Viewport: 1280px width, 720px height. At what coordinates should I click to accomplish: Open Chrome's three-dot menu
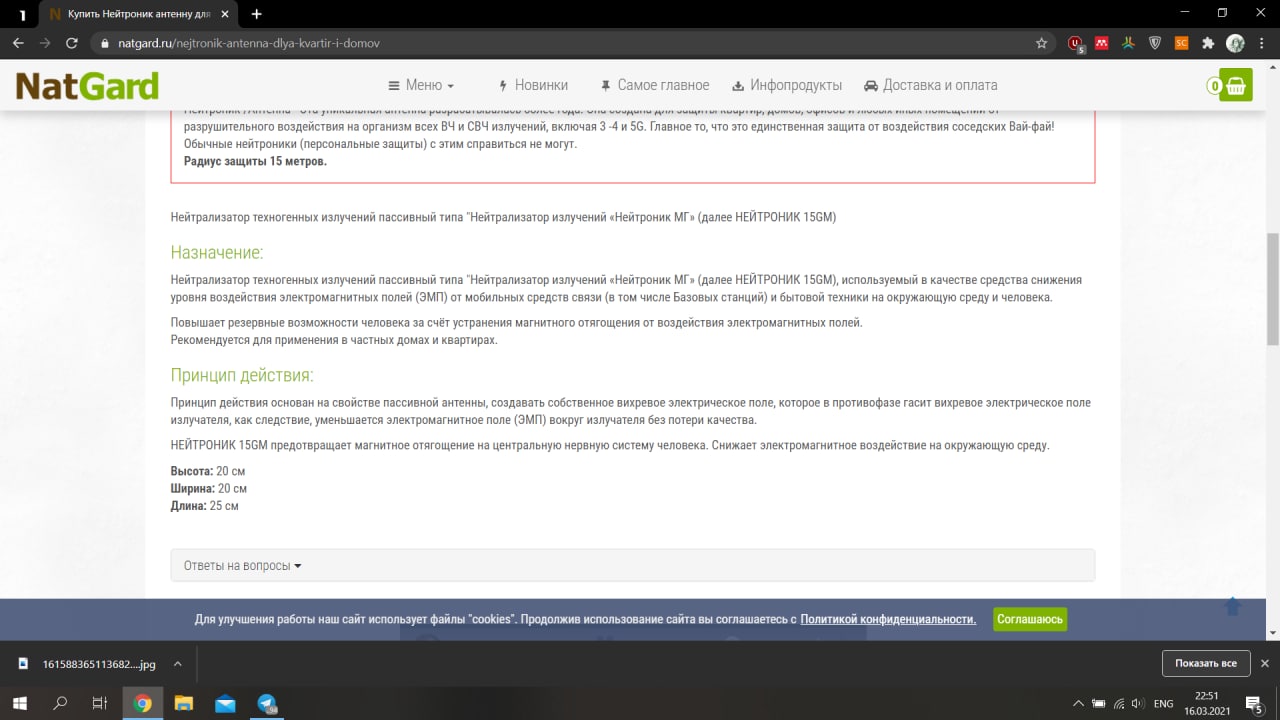[x=1261, y=43]
